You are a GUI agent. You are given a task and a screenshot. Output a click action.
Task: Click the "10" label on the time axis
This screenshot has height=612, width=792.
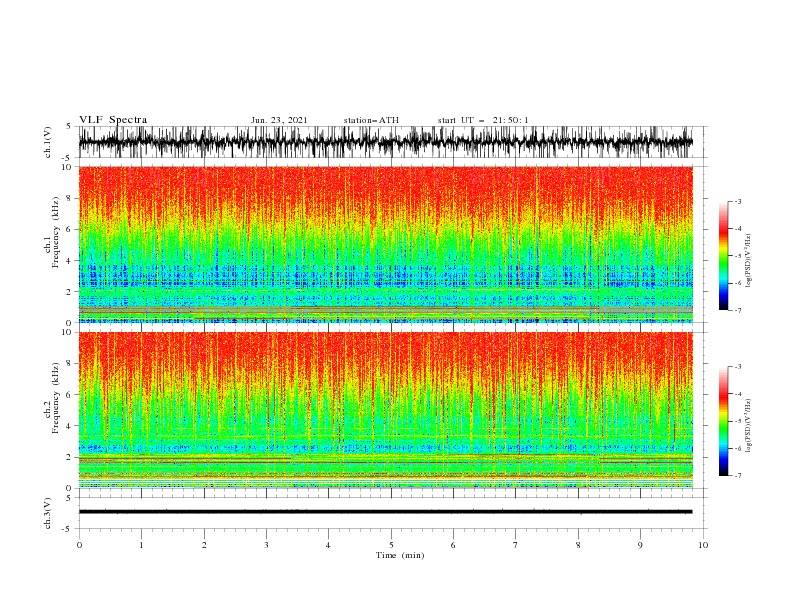pos(703,545)
